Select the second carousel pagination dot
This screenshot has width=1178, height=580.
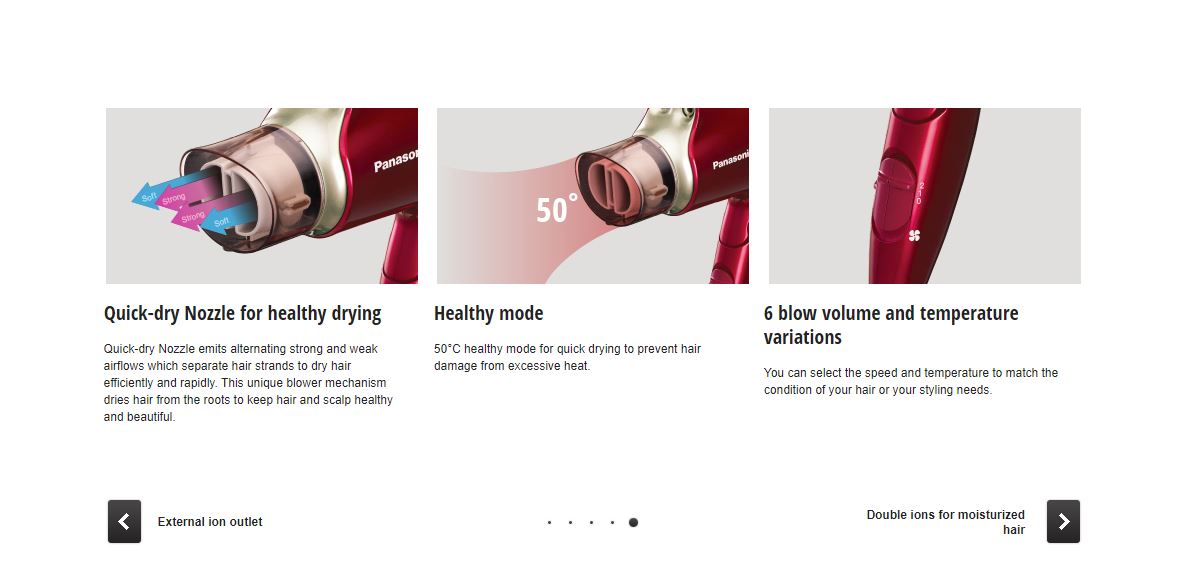pos(570,522)
